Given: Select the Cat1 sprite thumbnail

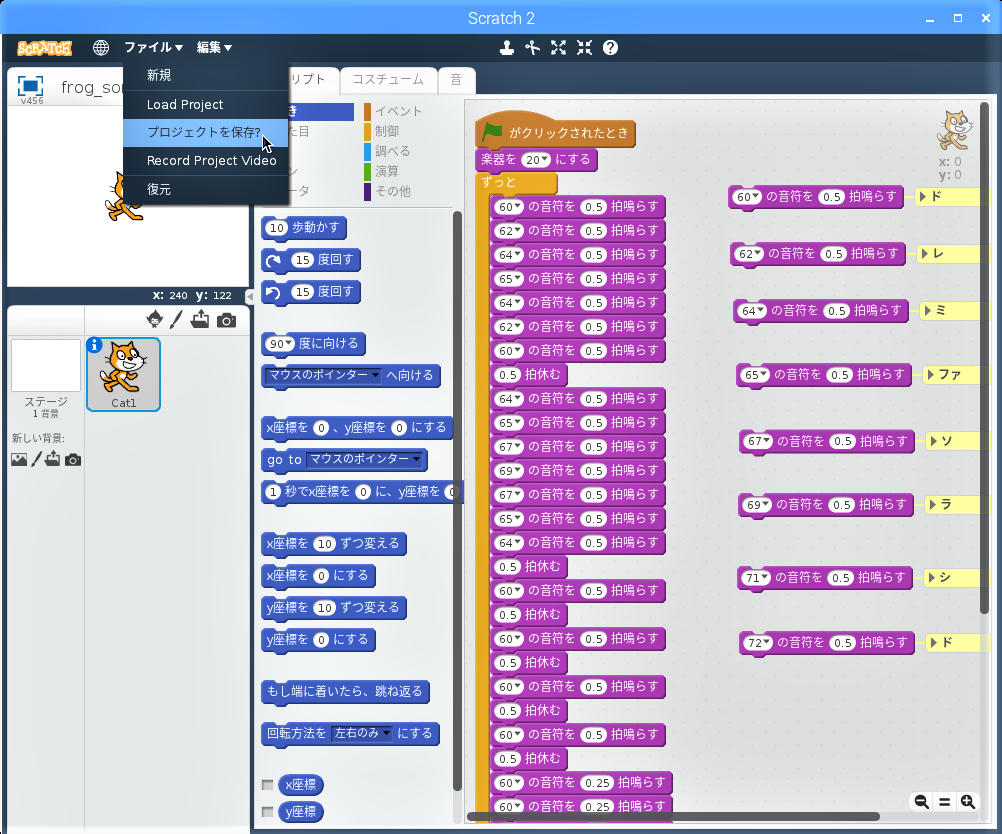Looking at the screenshot, I should pyautogui.click(x=123, y=375).
